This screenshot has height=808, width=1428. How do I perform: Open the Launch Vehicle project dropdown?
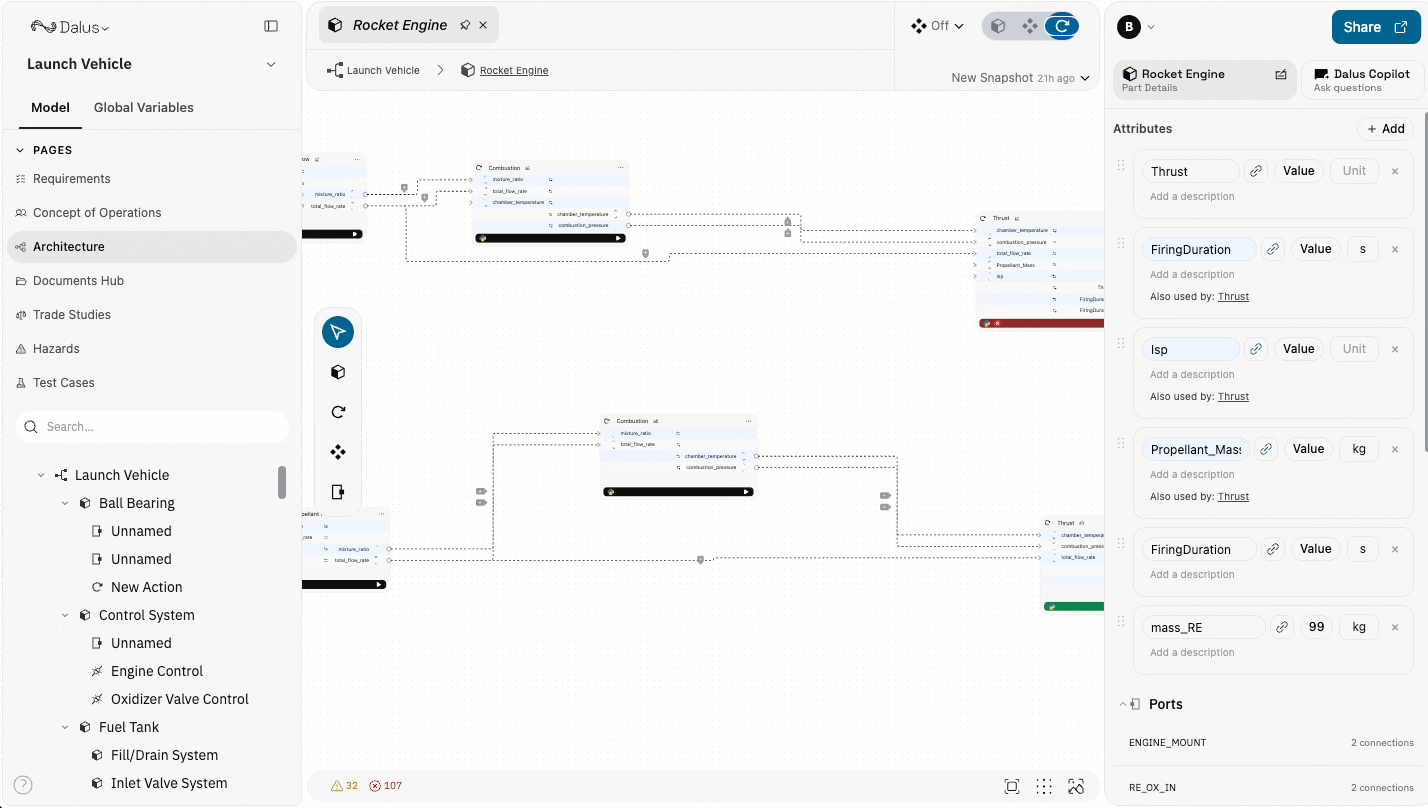tap(151, 64)
